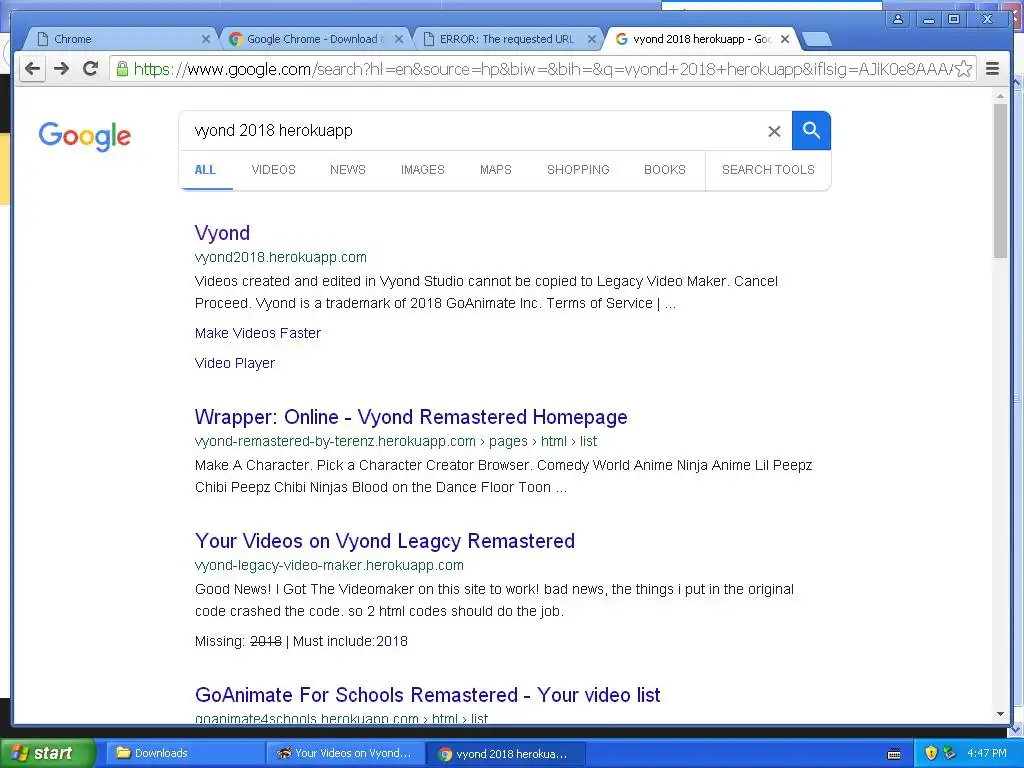Screen dimensions: 1024x768
Task: Open 'GoAnimate For Schools Remastered' result
Action: click(x=427, y=695)
